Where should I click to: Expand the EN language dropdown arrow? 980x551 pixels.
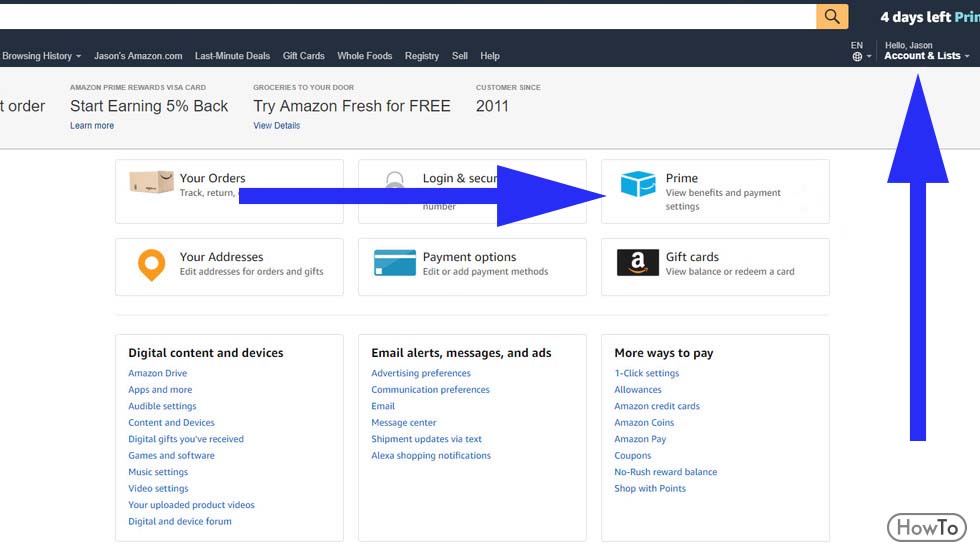[x=869, y=56]
